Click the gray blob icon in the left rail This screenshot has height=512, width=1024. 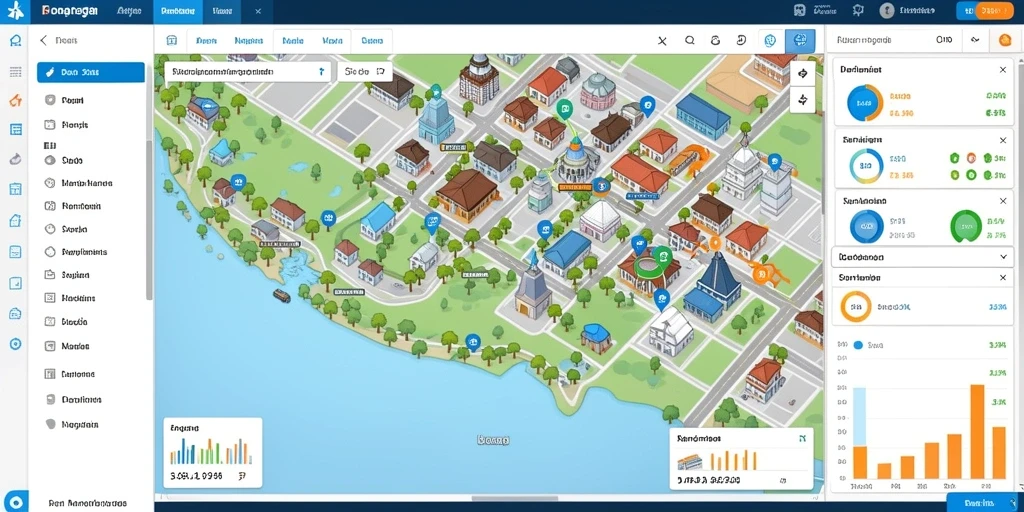[15, 159]
